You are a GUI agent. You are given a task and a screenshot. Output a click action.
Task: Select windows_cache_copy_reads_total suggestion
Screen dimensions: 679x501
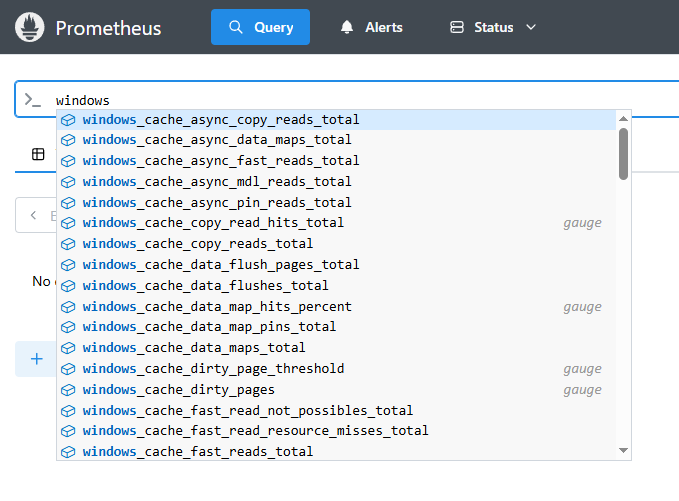point(336,243)
